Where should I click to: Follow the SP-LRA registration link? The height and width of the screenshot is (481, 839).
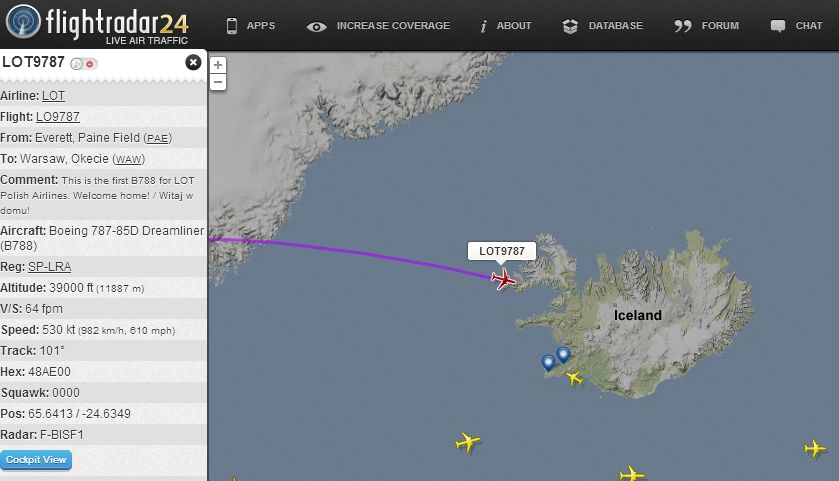coord(49,266)
